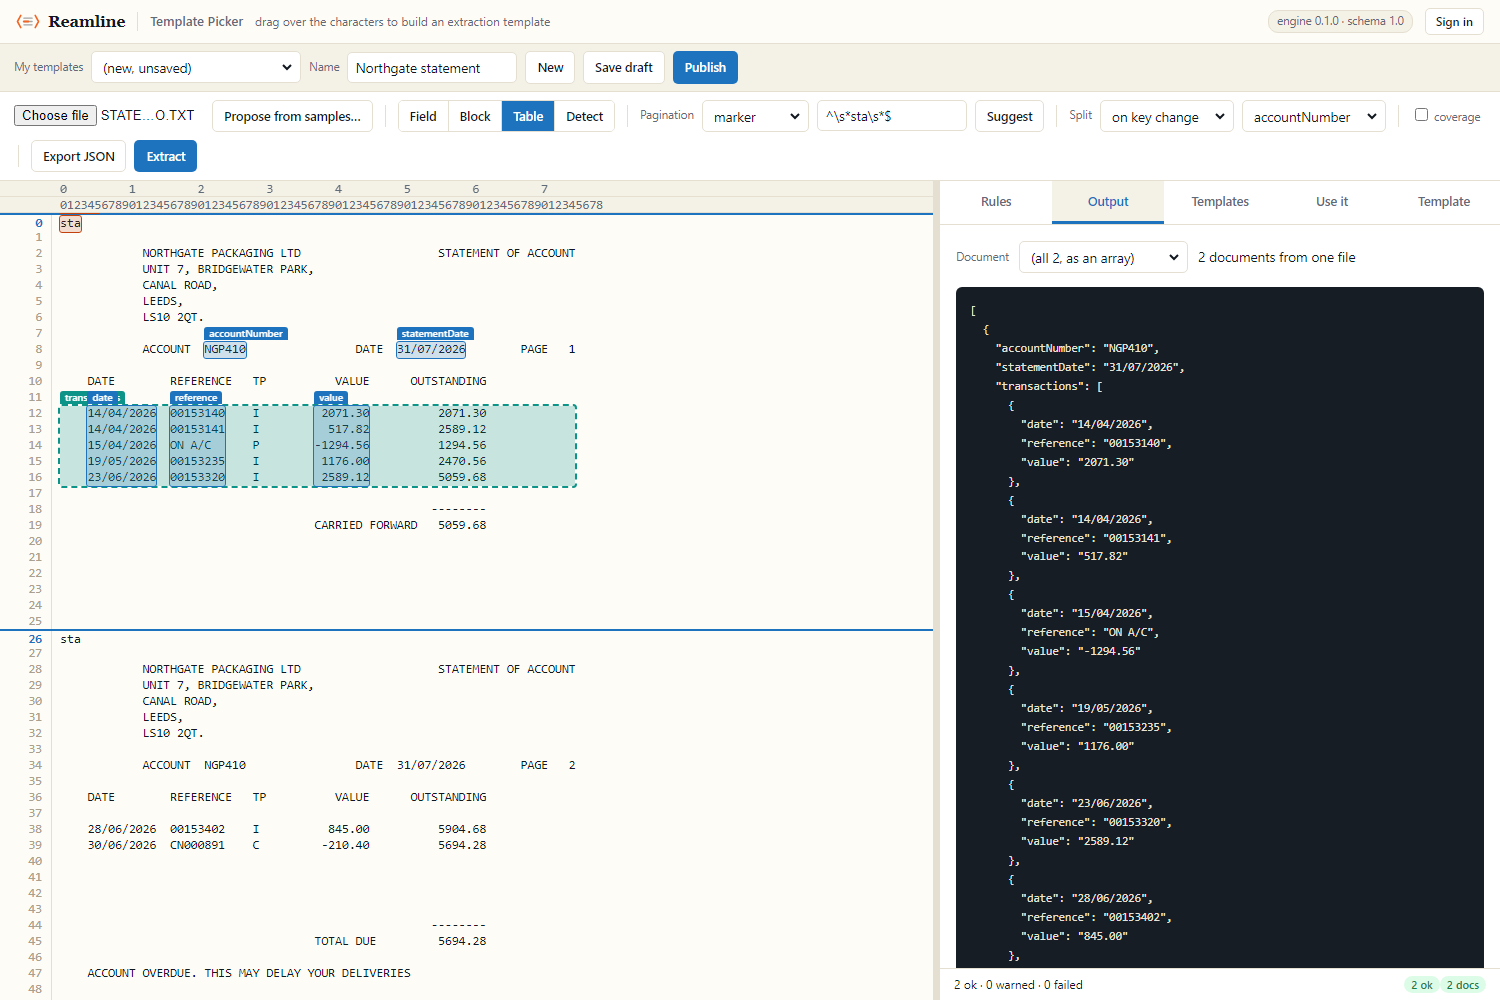Select the Table mode
1500x1000 pixels.
(528, 116)
